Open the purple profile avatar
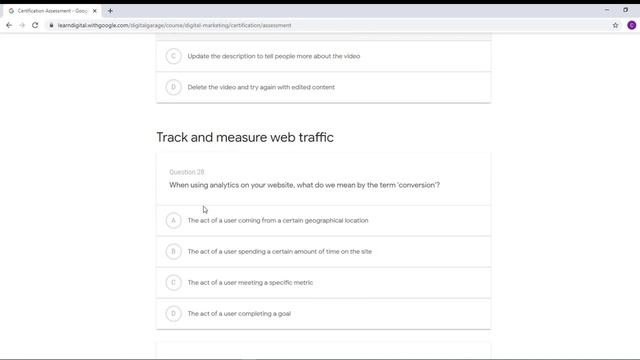The width and height of the screenshot is (640, 360). pos(631,25)
